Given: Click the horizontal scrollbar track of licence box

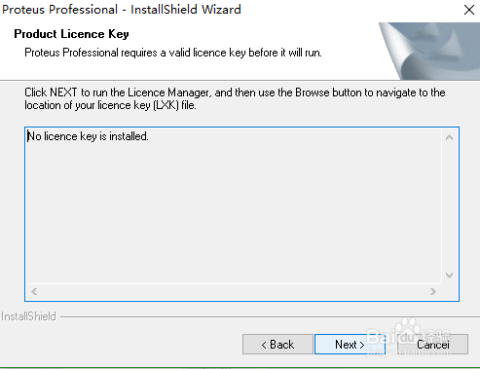Looking at the screenshot, I should [233, 292].
